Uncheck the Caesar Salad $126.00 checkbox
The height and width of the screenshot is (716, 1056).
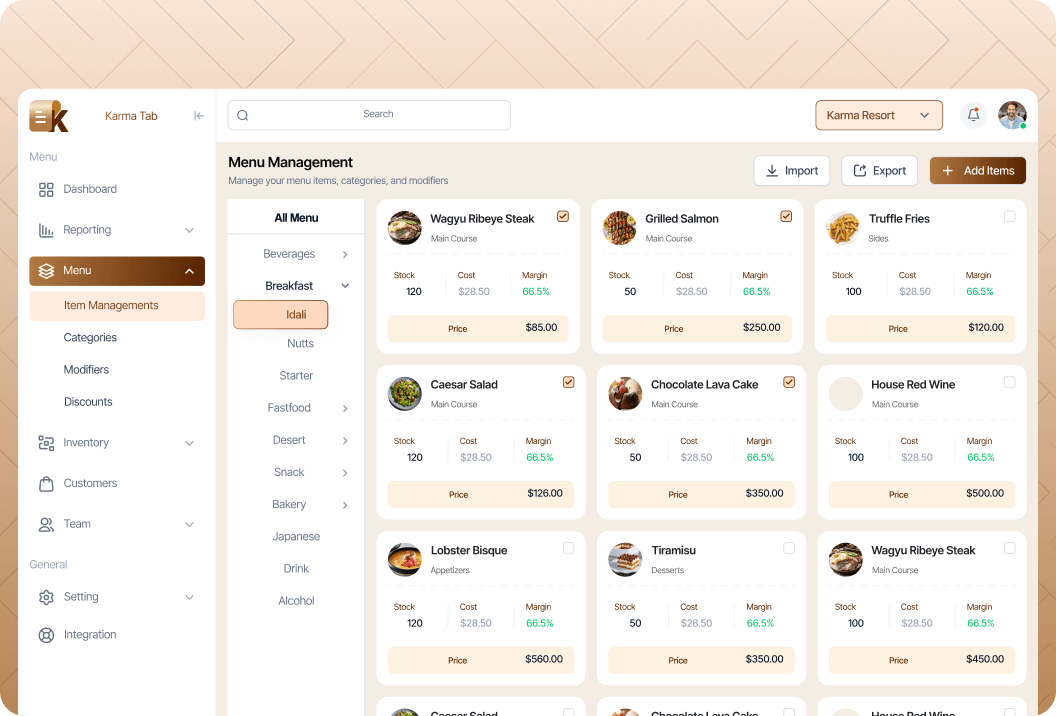568,382
